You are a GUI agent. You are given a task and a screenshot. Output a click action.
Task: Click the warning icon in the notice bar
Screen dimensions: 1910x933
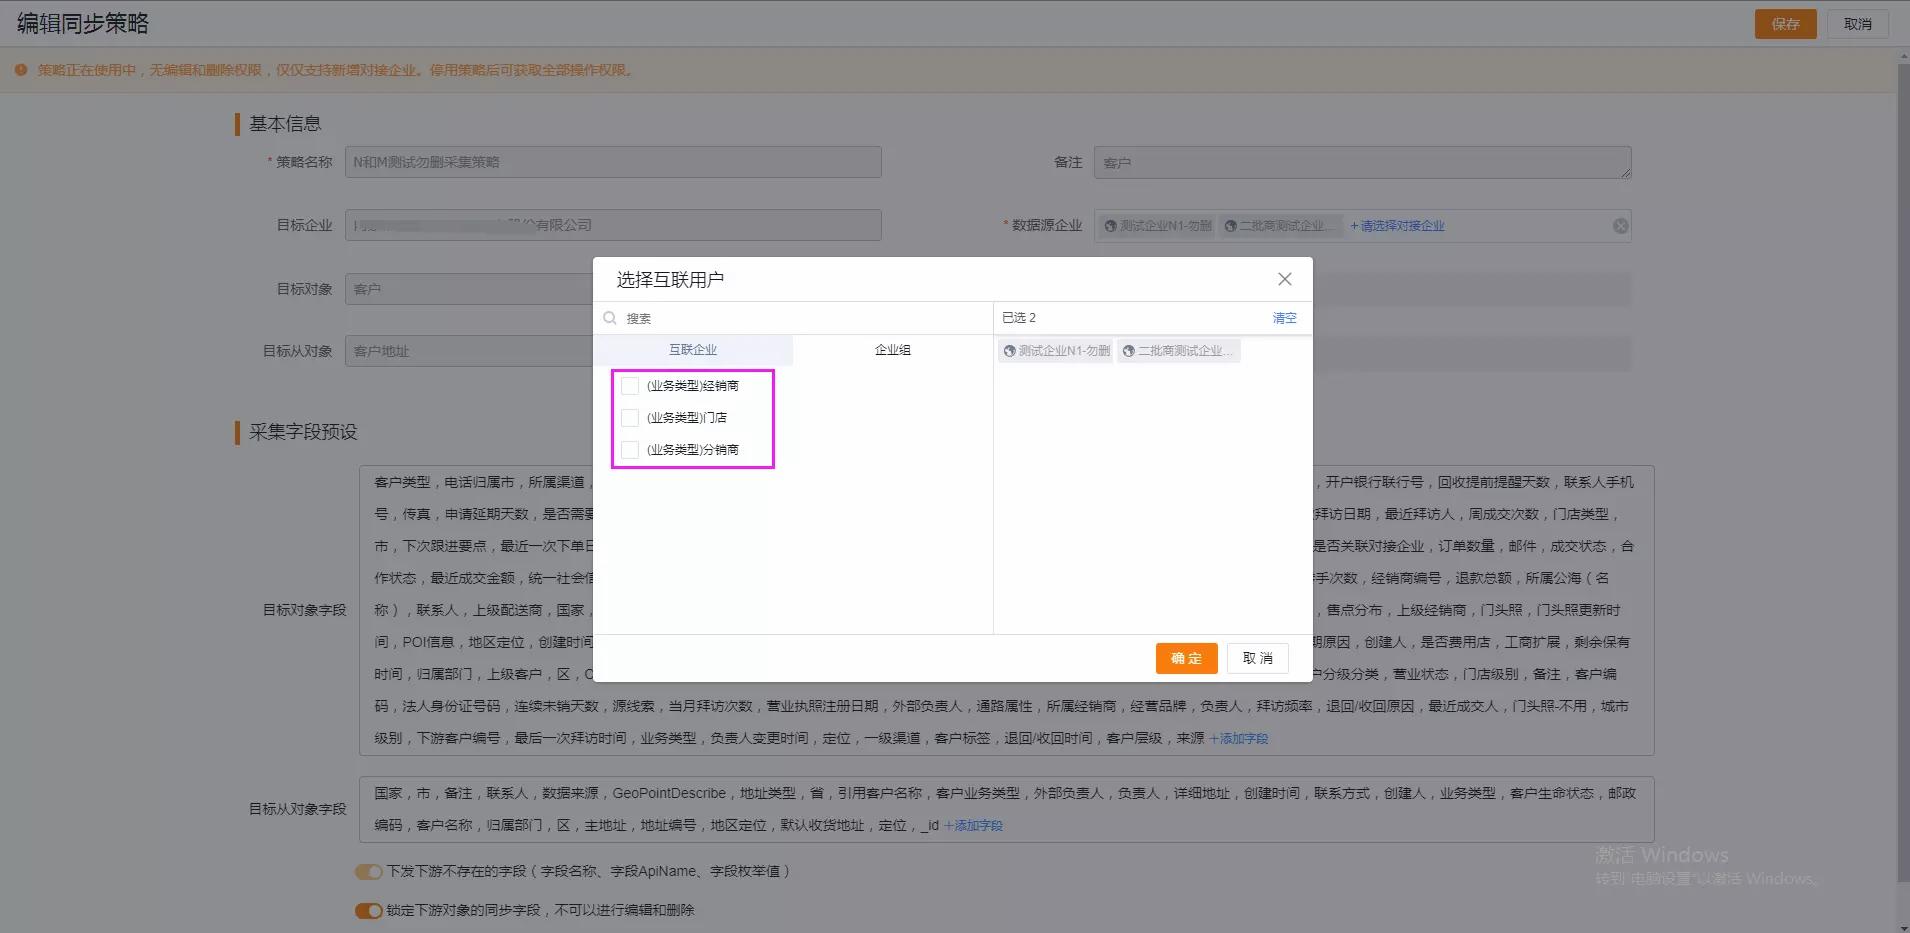point(21,70)
